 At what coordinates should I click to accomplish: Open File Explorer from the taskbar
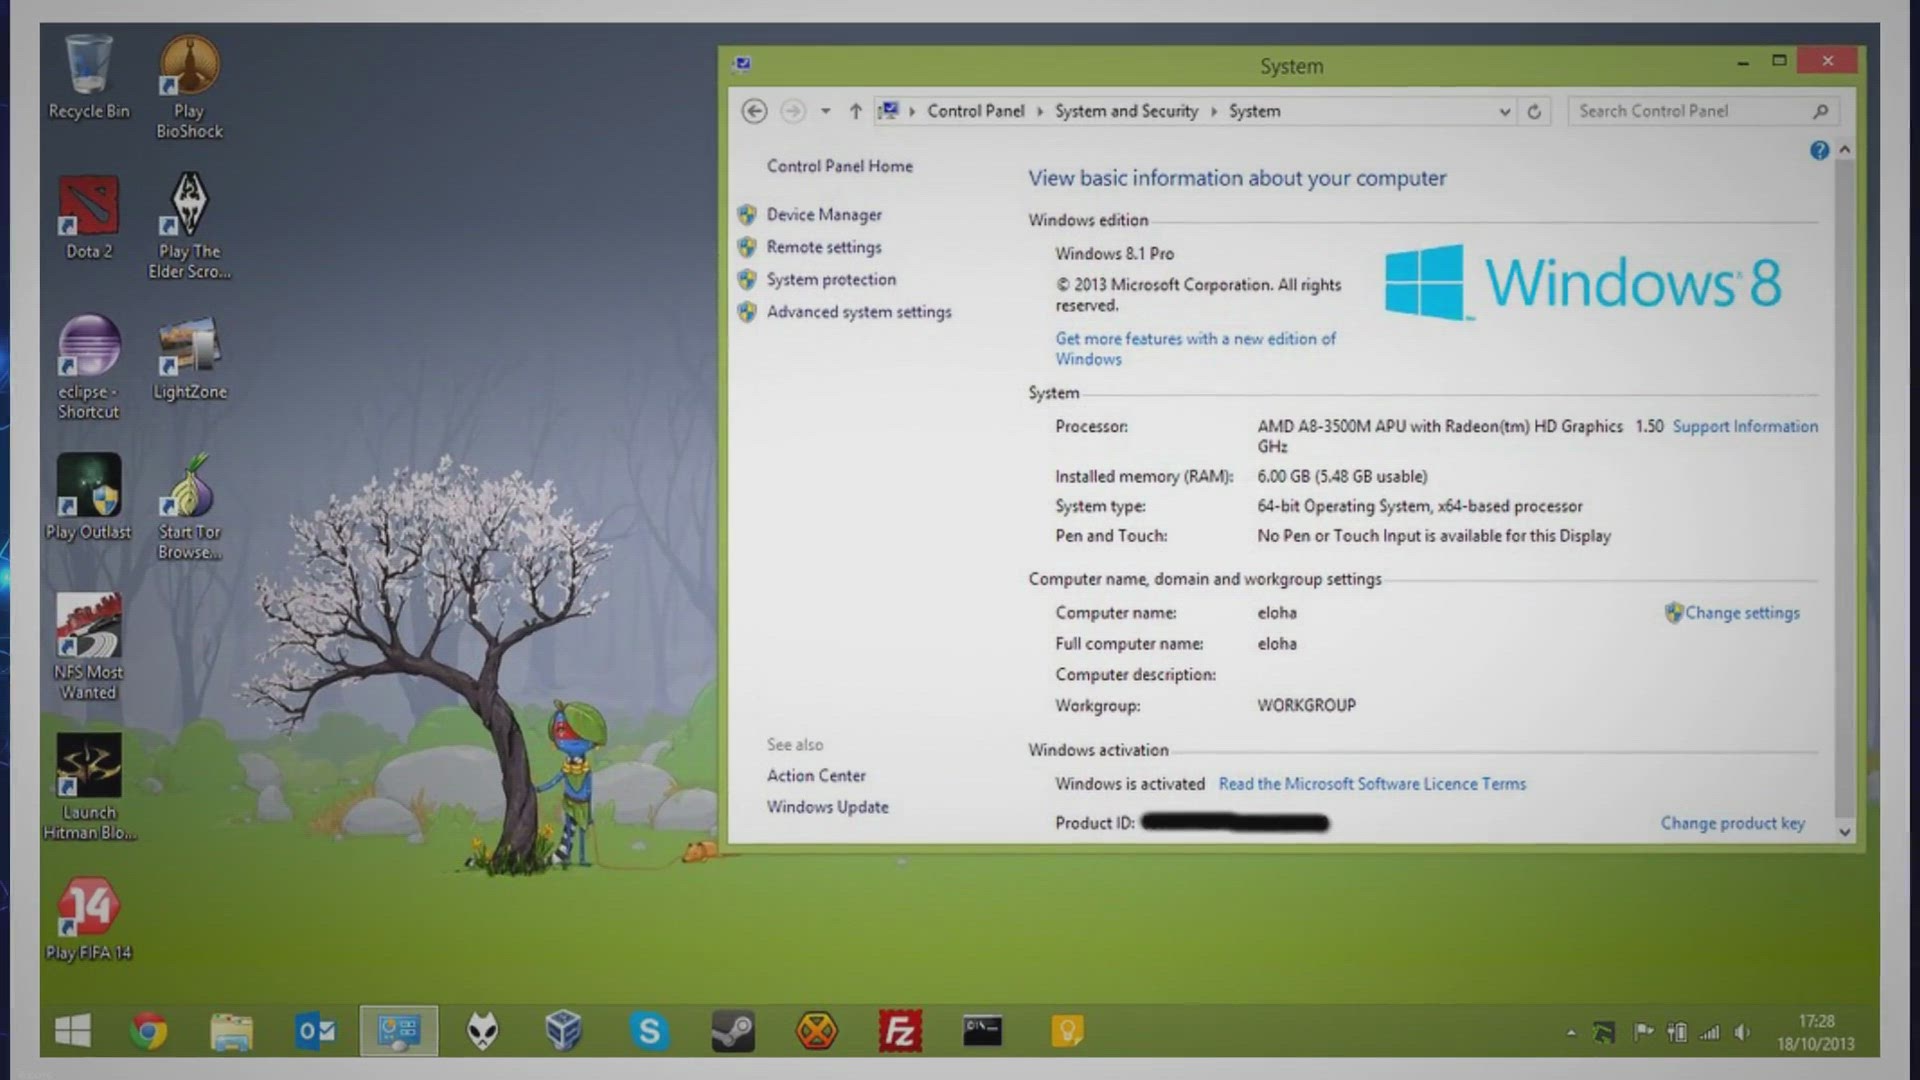pyautogui.click(x=231, y=1031)
